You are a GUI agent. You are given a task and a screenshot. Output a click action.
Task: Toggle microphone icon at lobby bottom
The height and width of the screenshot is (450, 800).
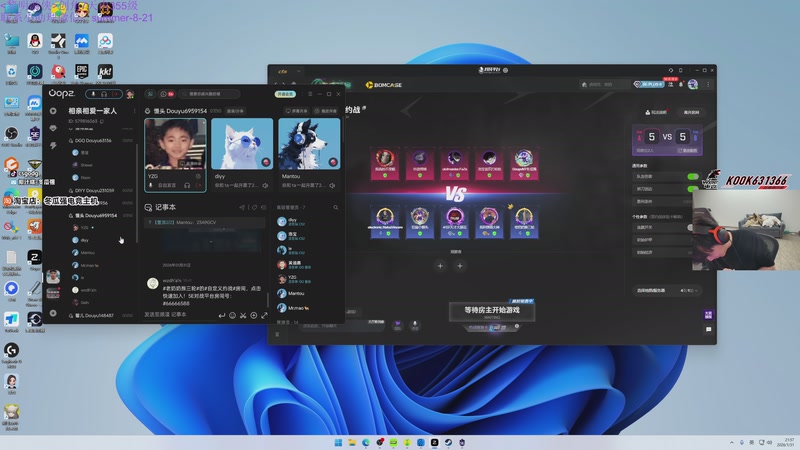coord(415,325)
